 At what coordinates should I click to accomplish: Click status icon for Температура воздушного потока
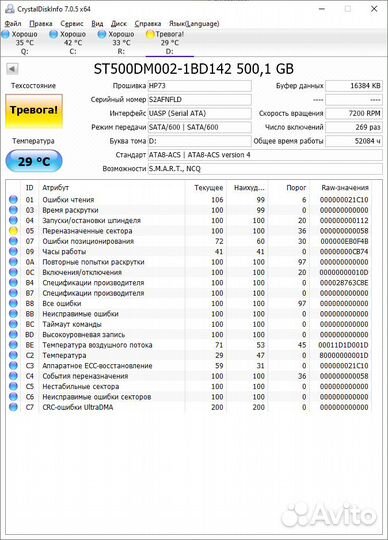[13, 344]
